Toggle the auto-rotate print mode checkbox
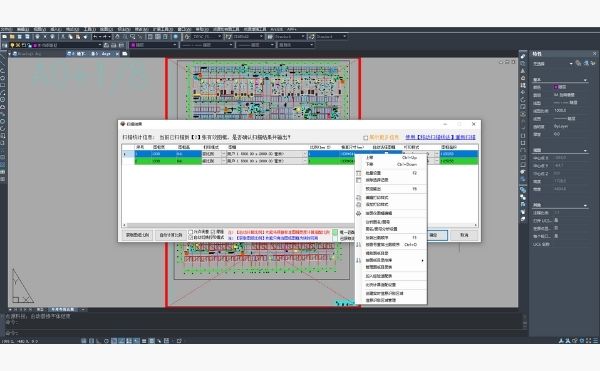The image size is (600, 371). pyautogui.click(x=191, y=238)
